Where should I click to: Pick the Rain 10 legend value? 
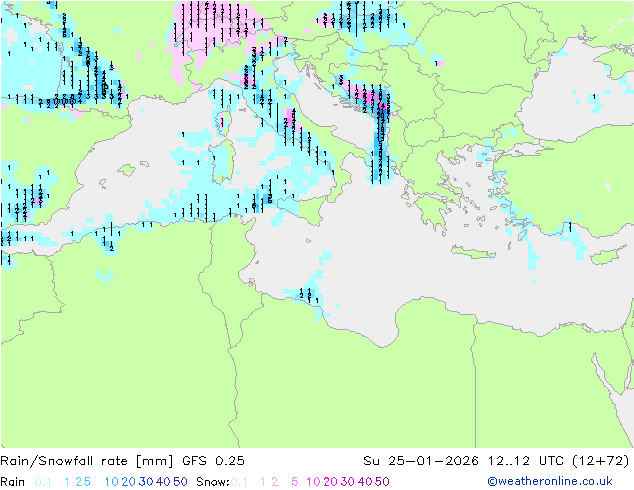[112, 482]
